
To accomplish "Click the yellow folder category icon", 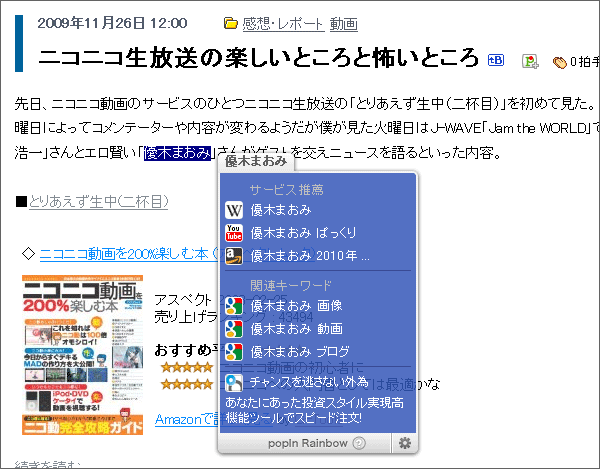I will click(x=231, y=24).
